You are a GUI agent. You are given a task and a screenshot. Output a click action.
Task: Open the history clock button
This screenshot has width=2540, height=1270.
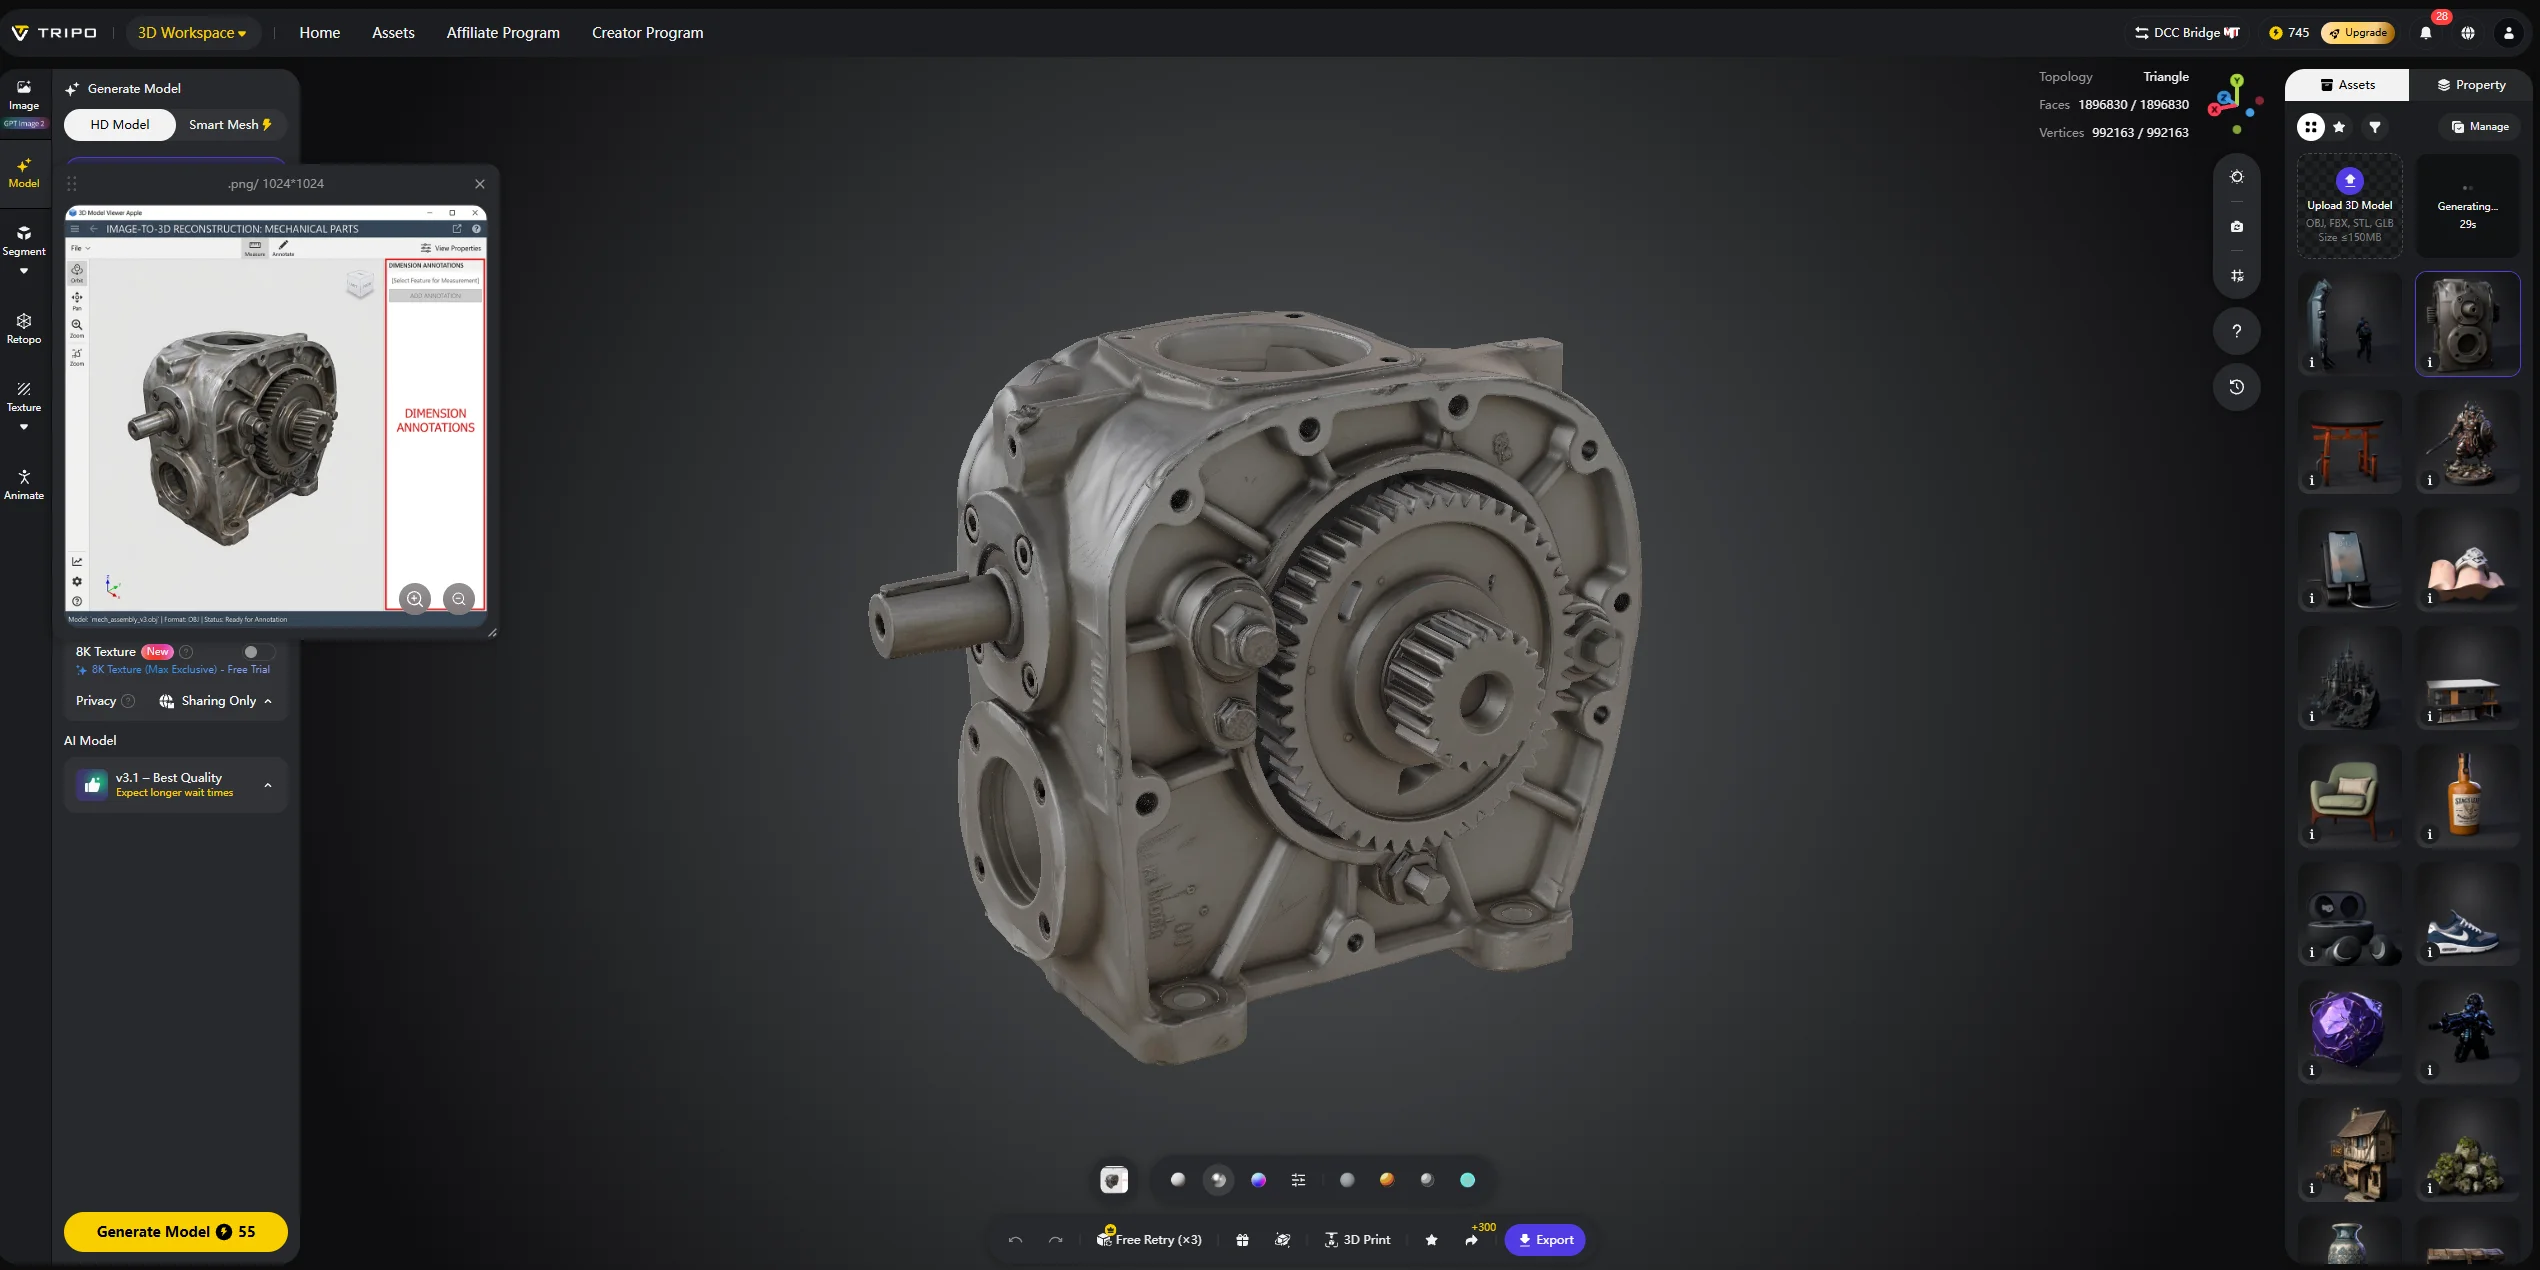[x=2237, y=387]
